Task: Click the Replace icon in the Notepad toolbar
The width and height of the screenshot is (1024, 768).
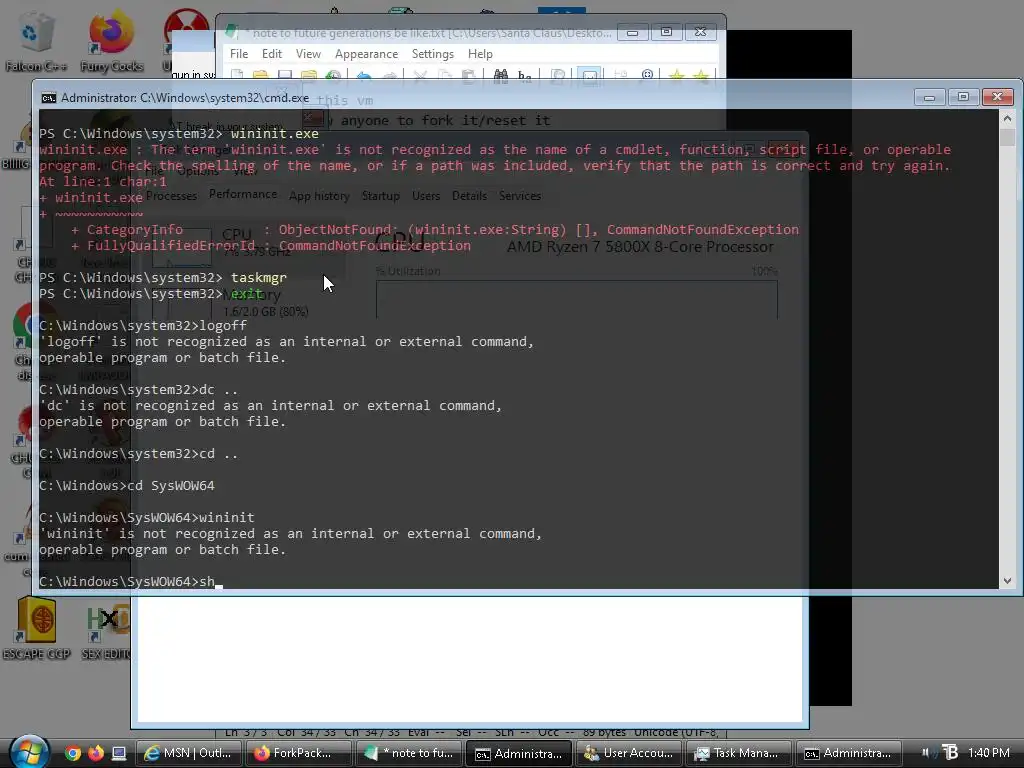Action: click(x=525, y=75)
